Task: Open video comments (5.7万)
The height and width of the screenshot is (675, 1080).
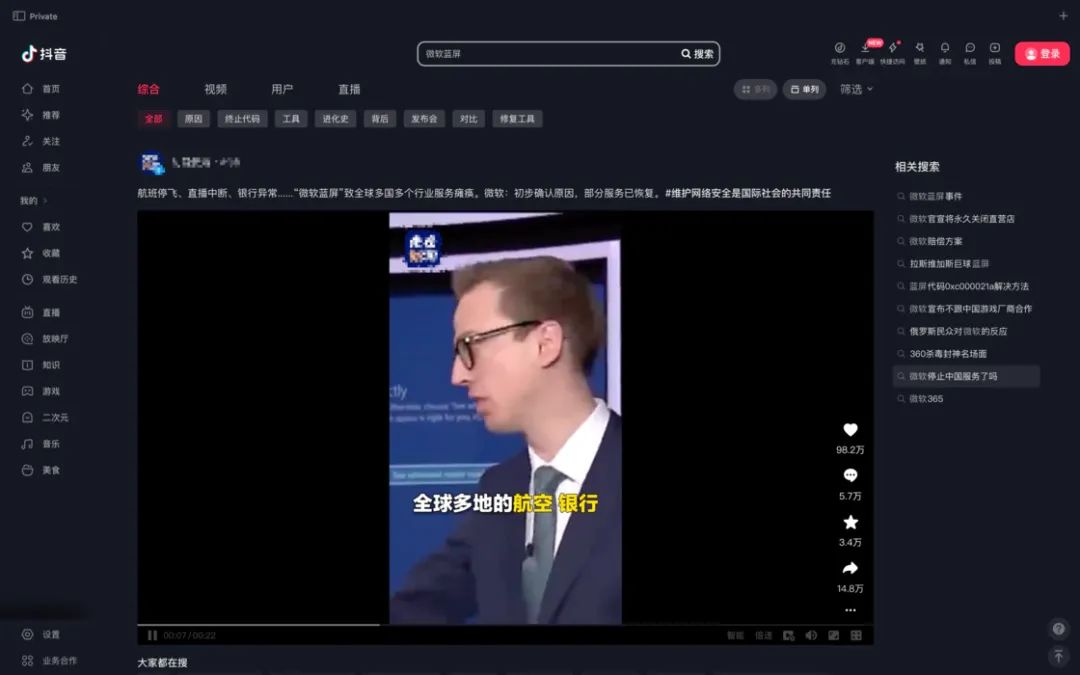Action: click(851, 475)
